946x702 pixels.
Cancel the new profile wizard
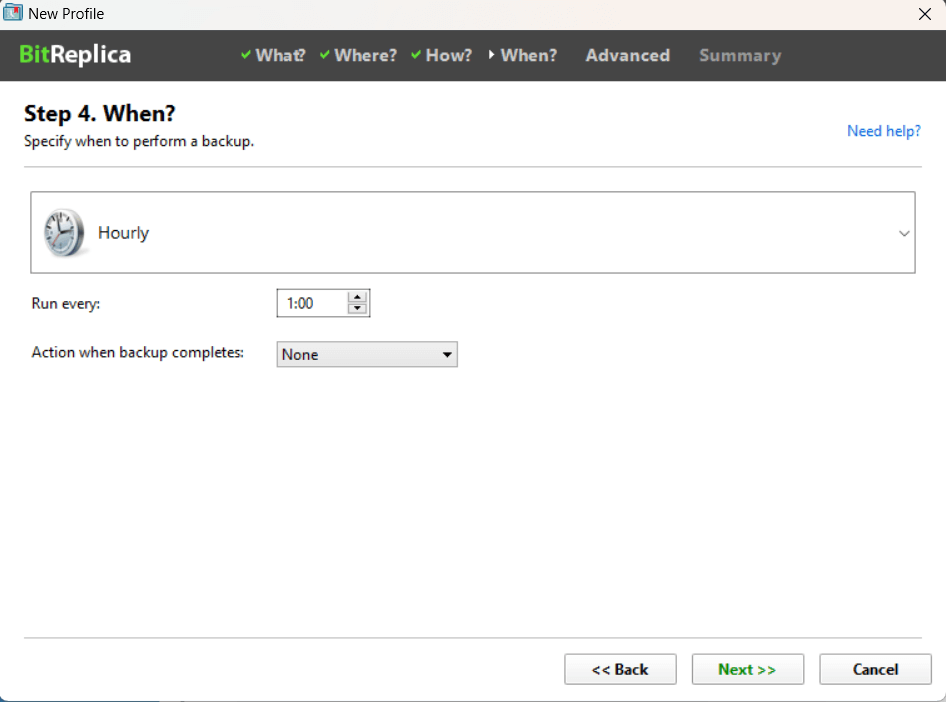pyautogui.click(x=875, y=669)
